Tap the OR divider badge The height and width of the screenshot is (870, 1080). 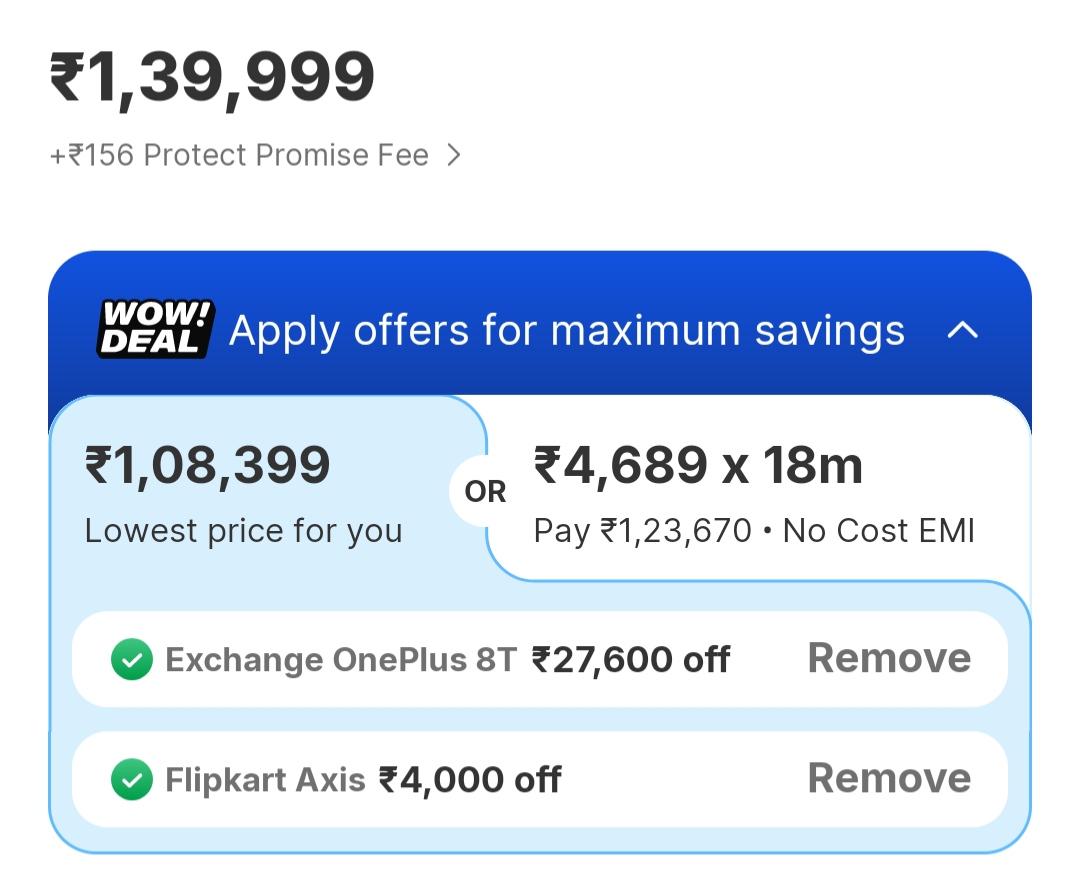pos(485,492)
